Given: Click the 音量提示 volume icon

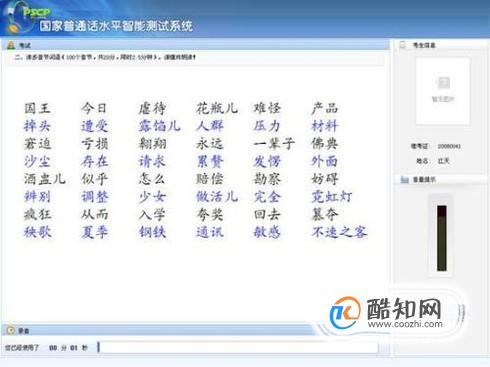Looking at the screenshot, I should click(x=404, y=180).
